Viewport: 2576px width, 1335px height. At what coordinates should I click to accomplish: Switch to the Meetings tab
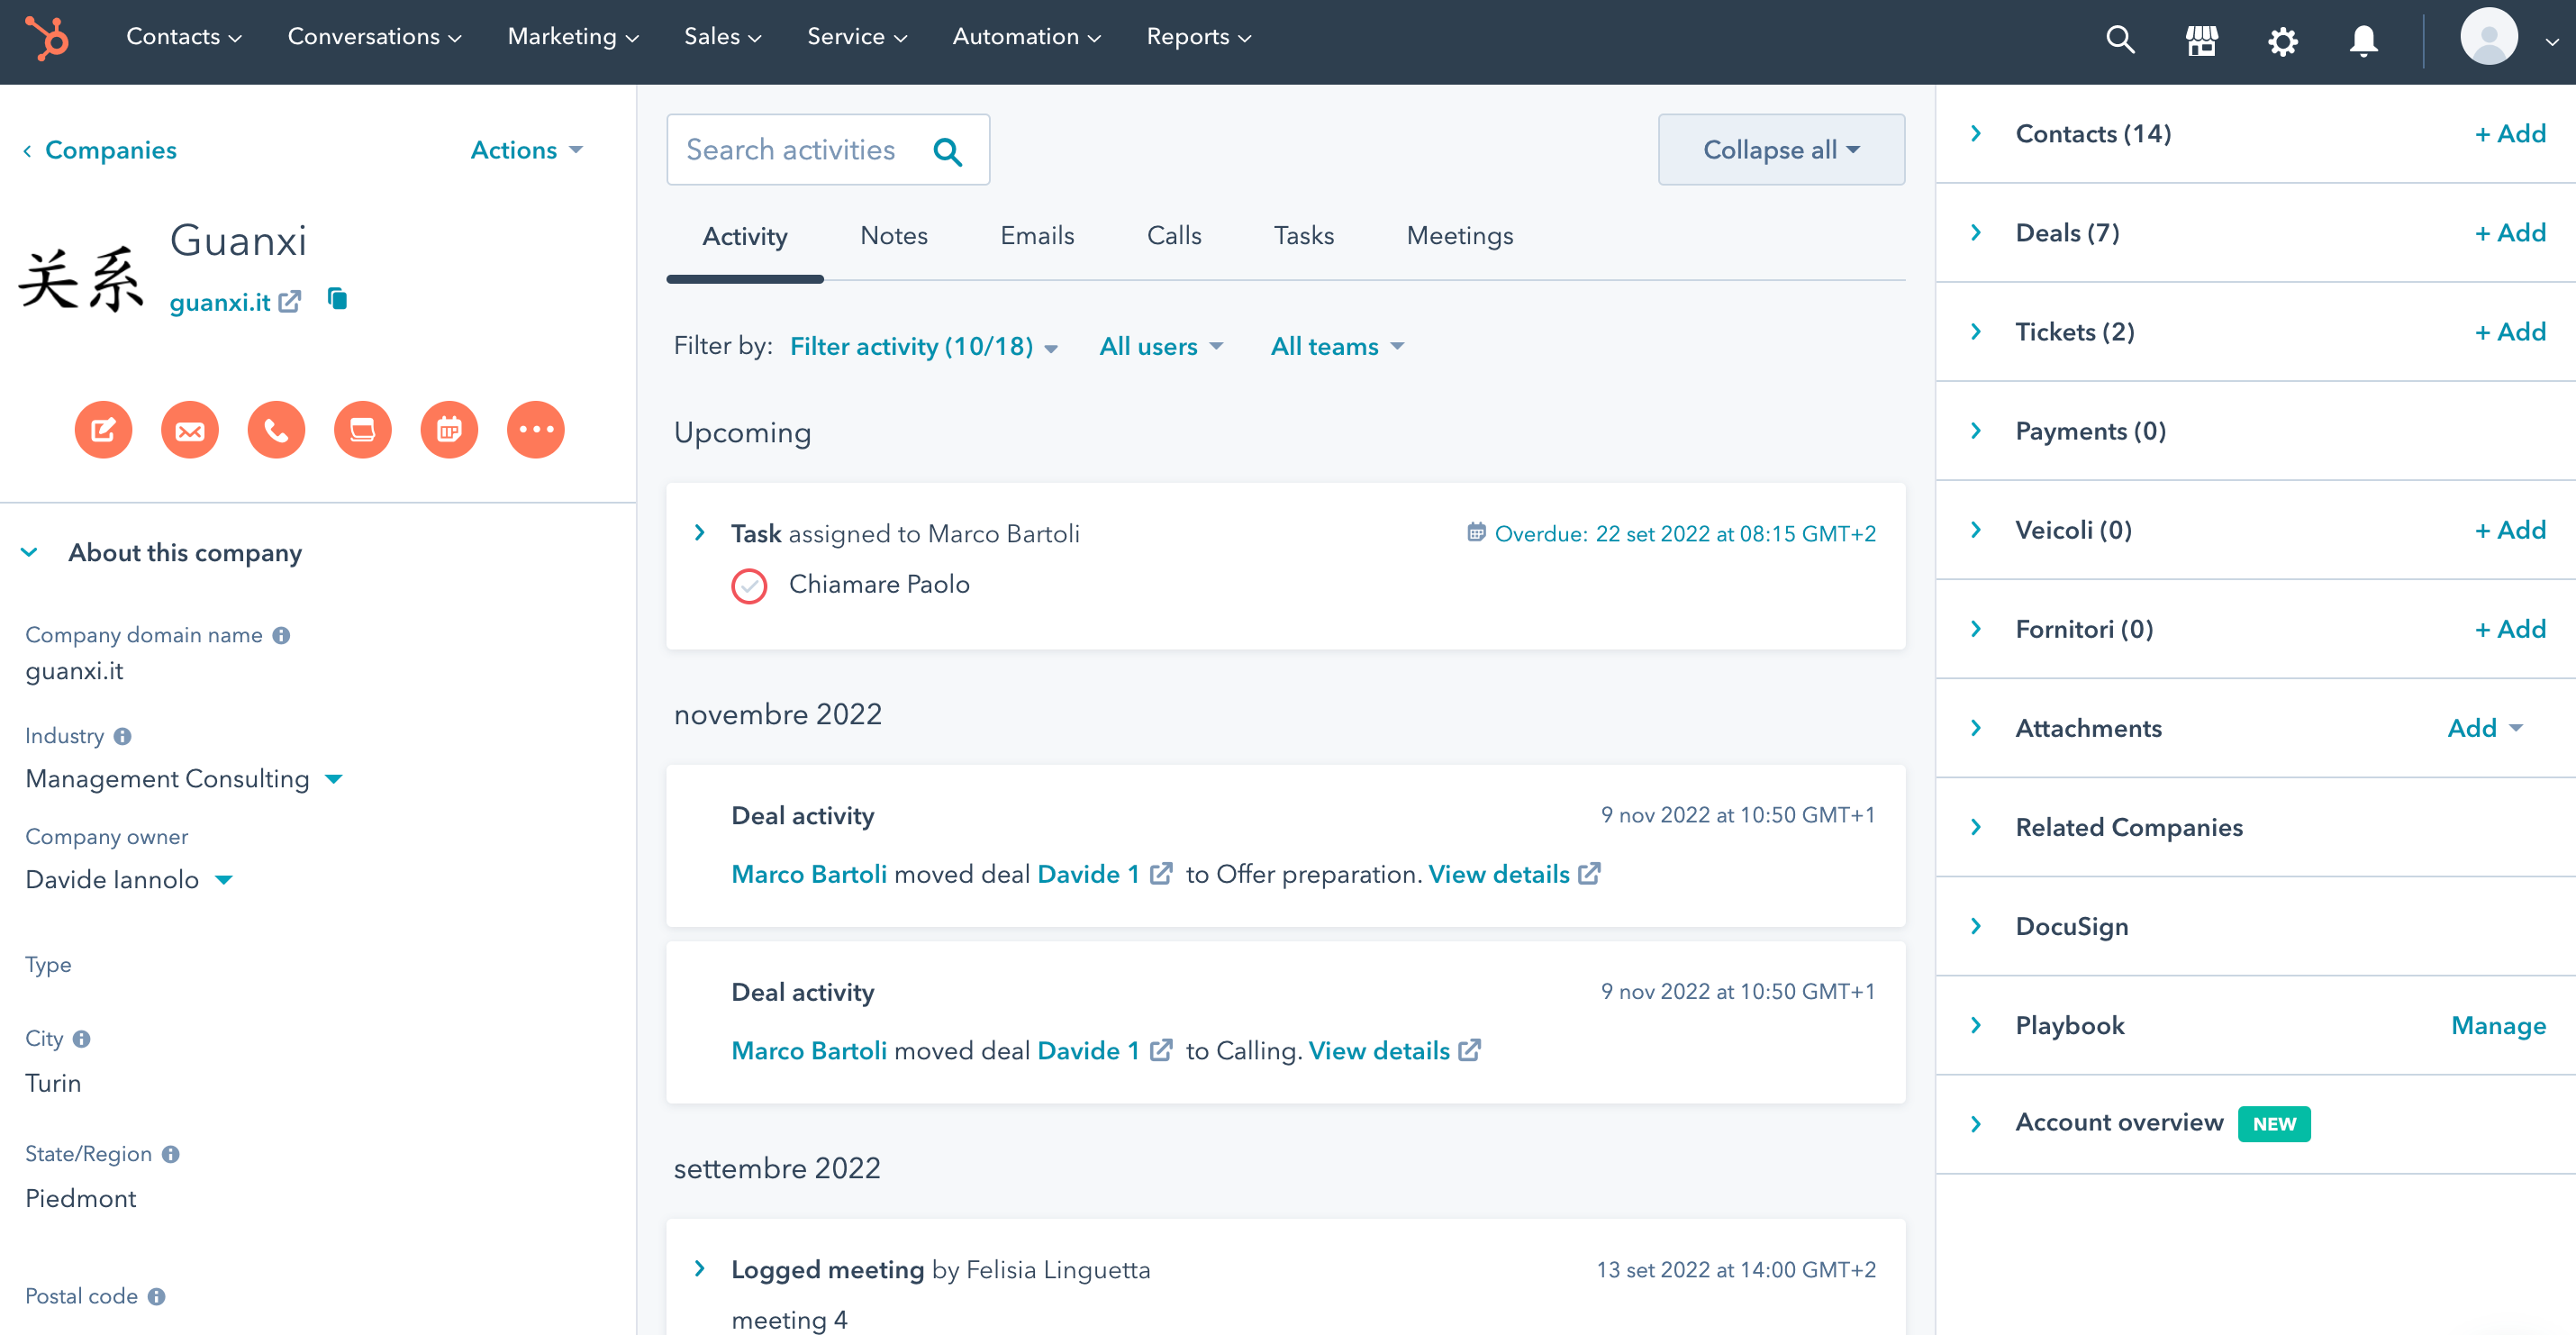point(1460,236)
